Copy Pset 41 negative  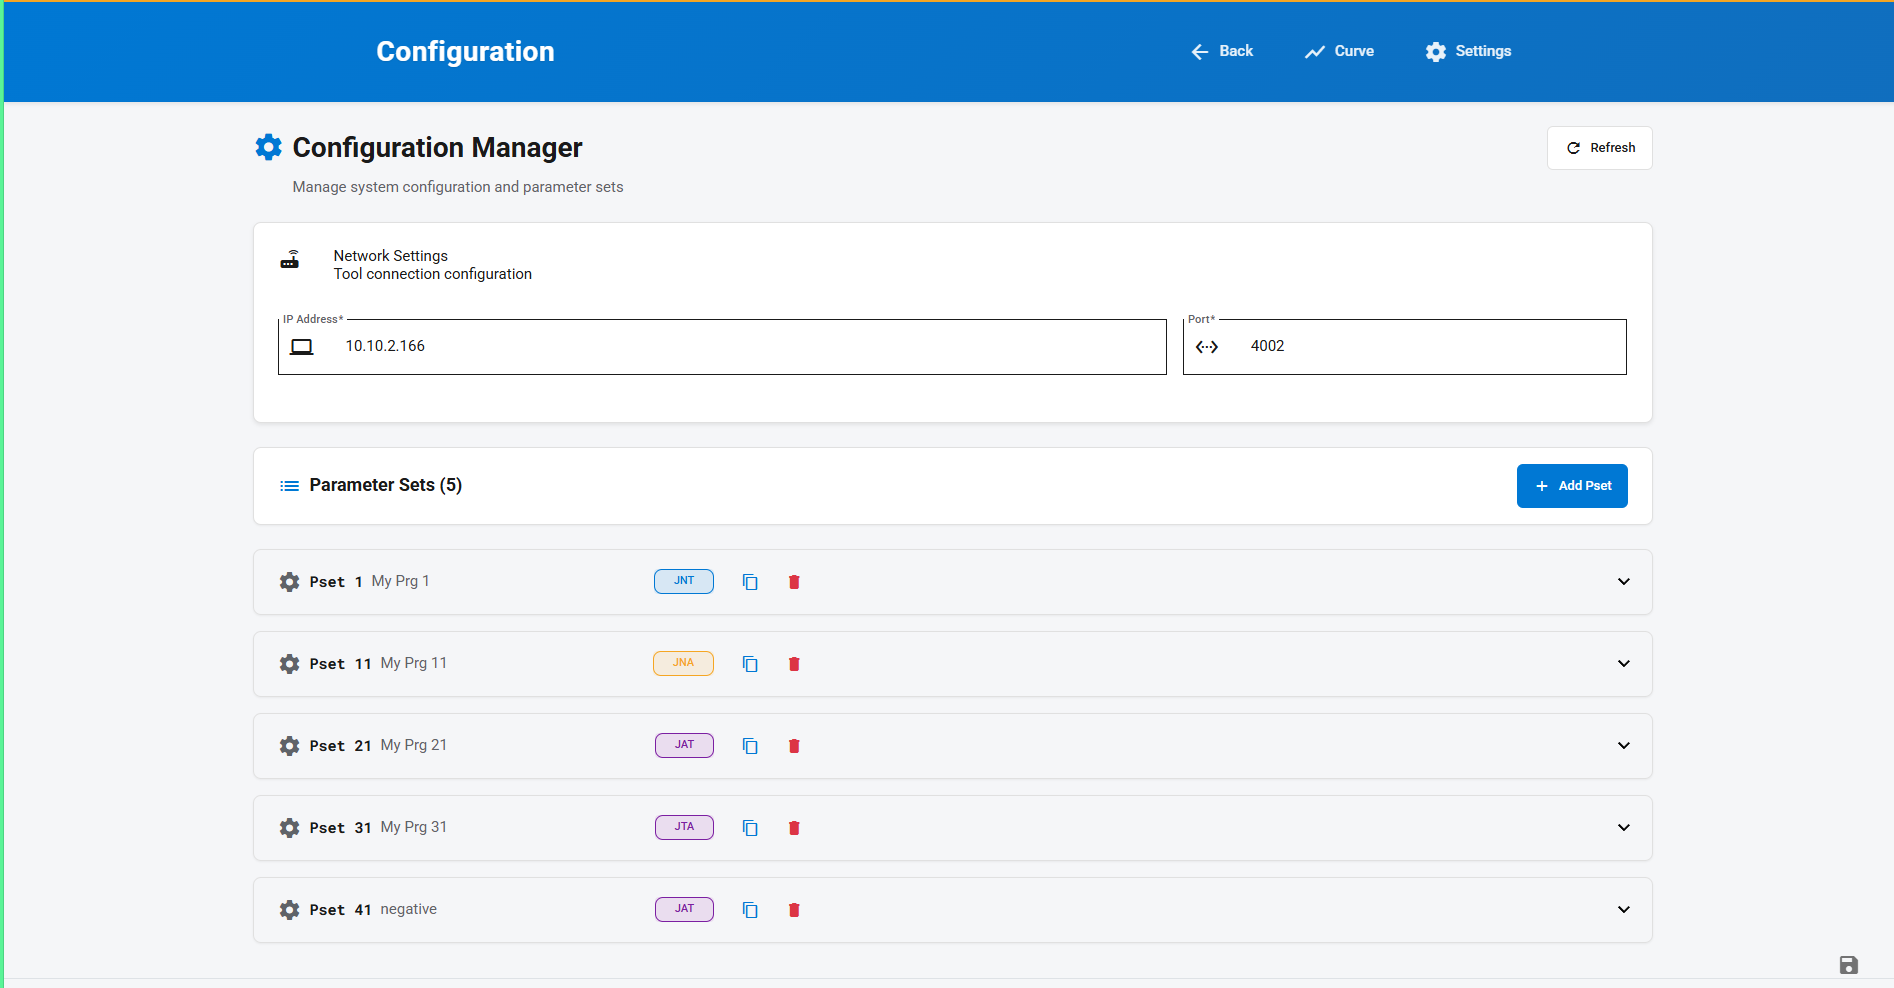click(x=750, y=910)
